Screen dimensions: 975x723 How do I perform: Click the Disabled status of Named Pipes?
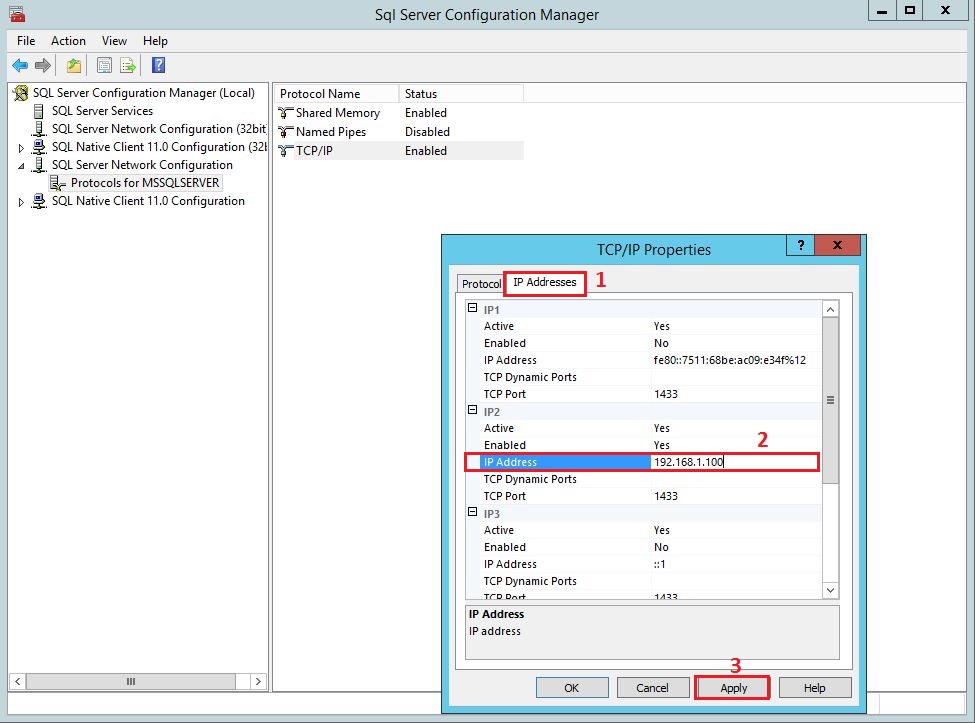pyautogui.click(x=427, y=132)
